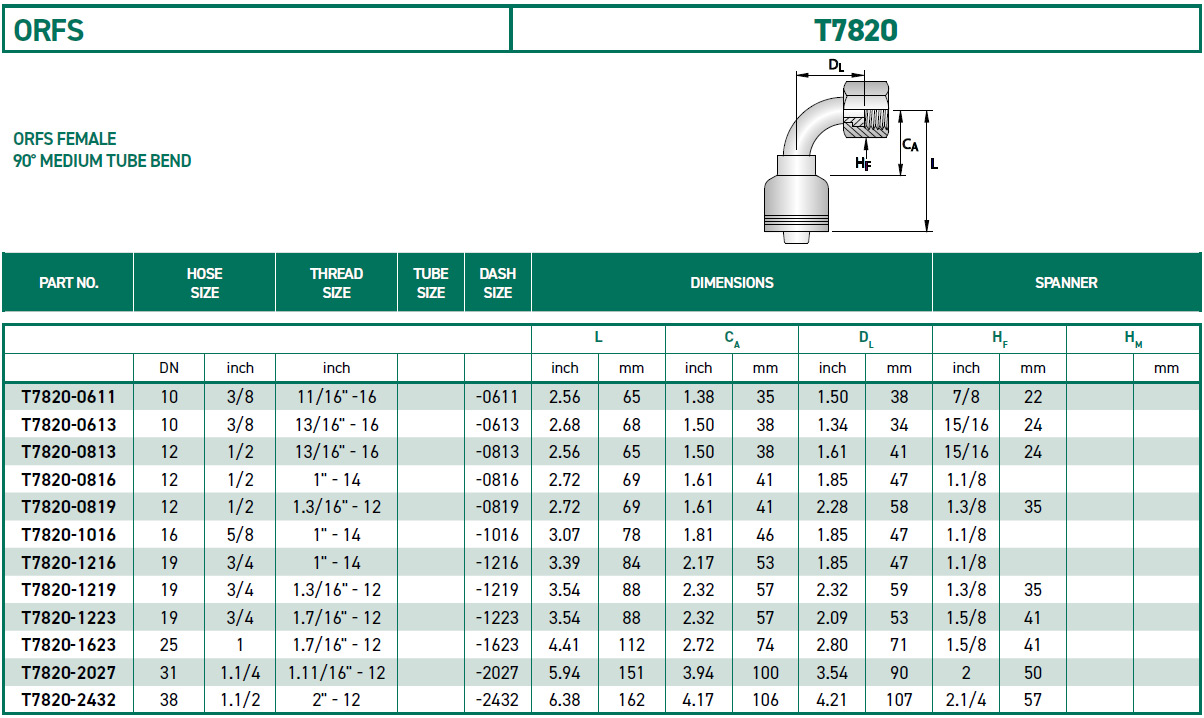Click dash size -1623
1204x718 pixels.
(x=497, y=645)
